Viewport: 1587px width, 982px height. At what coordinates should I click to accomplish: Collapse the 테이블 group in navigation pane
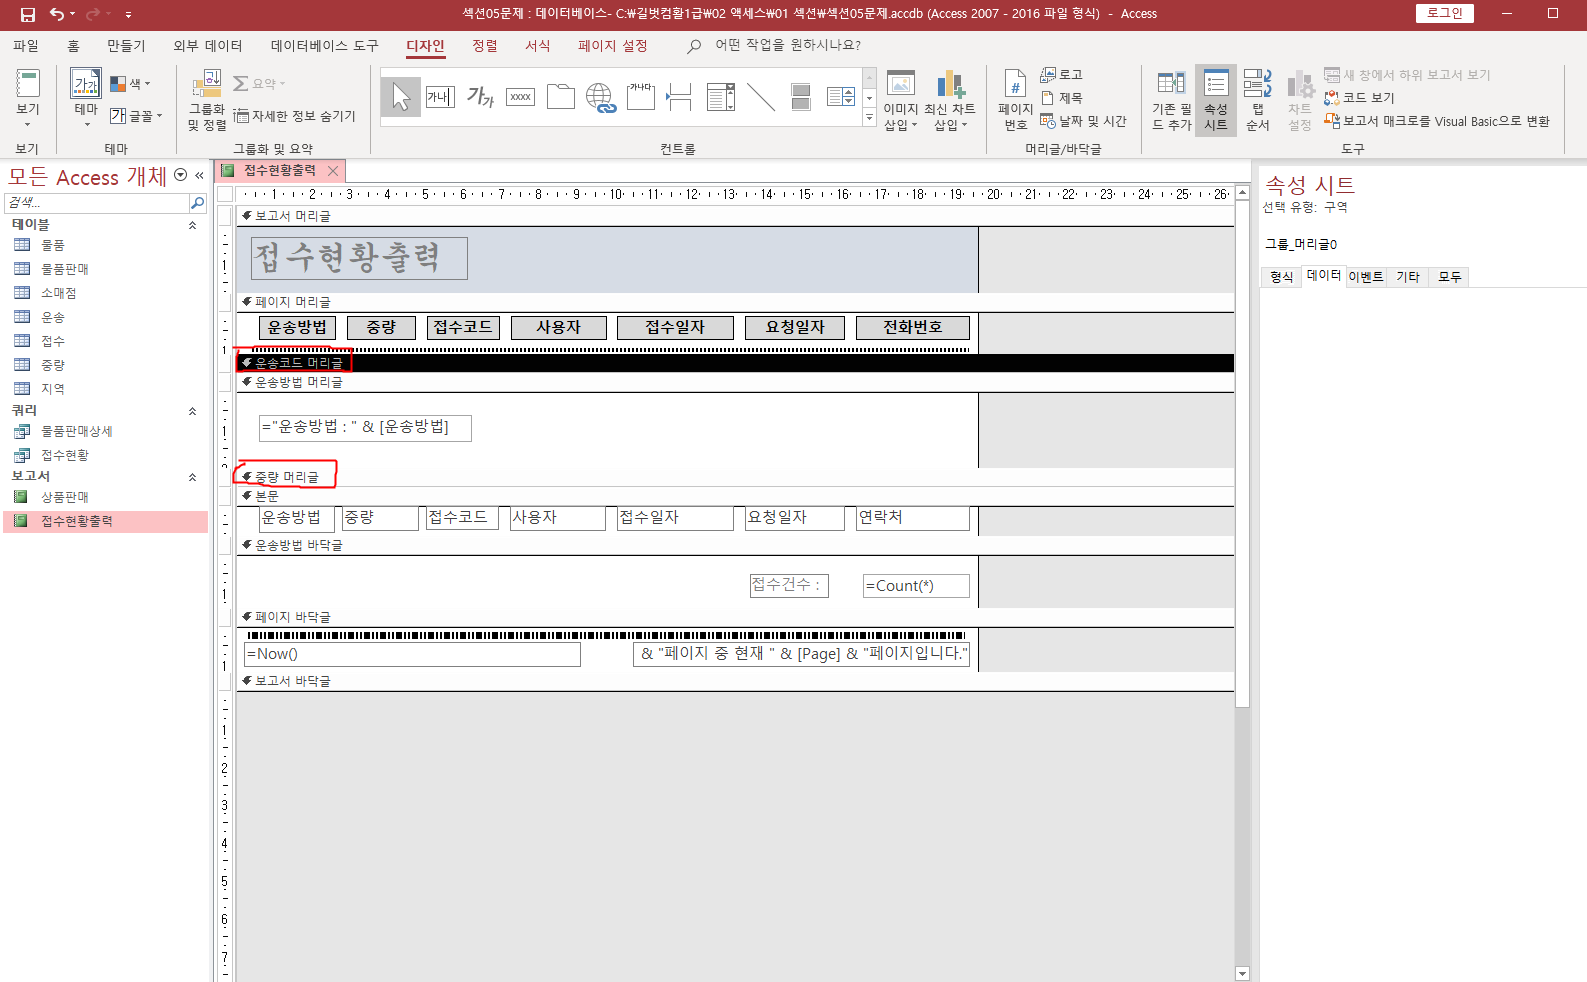click(192, 225)
